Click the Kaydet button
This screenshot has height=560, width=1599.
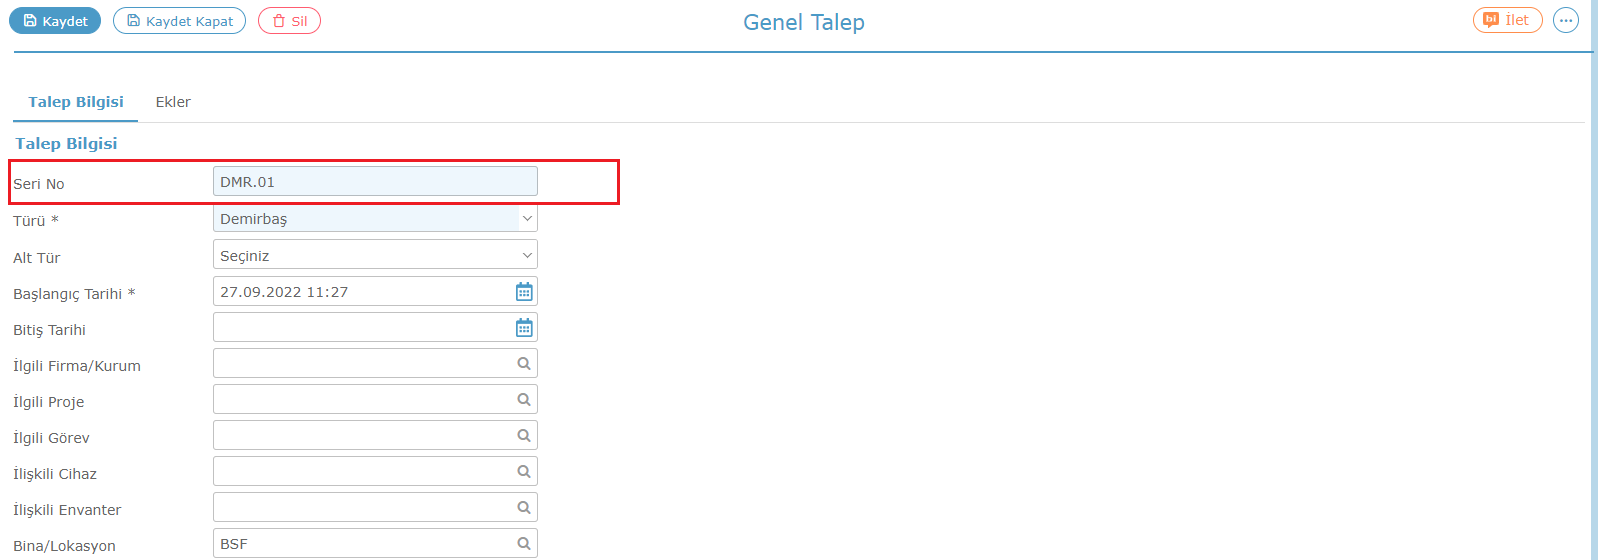pyautogui.click(x=55, y=21)
